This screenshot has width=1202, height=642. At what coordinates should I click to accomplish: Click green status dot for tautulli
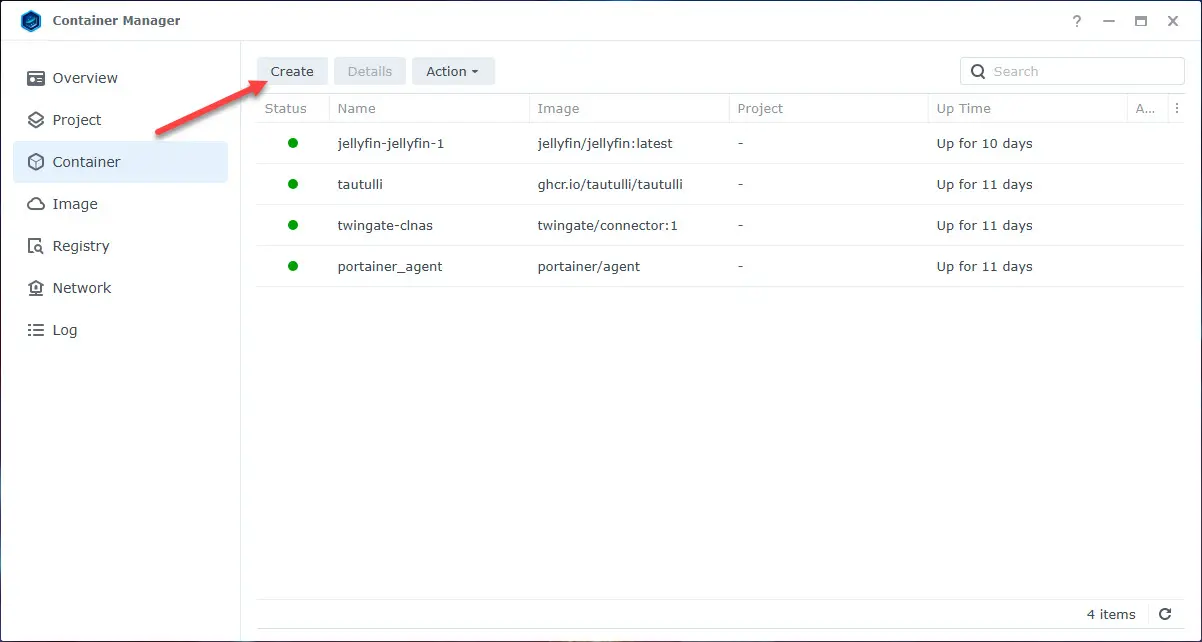click(293, 184)
